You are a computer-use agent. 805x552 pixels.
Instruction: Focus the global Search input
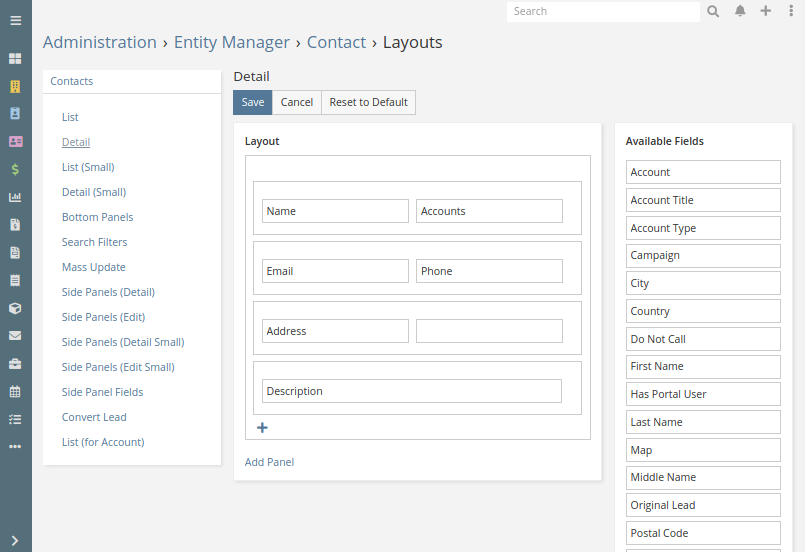tap(603, 11)
